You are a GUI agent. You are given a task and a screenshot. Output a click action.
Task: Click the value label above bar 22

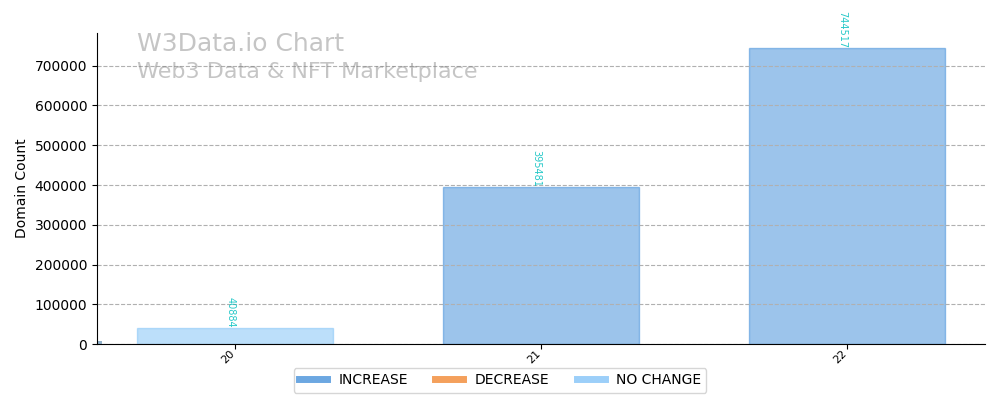tap(843, 29)
